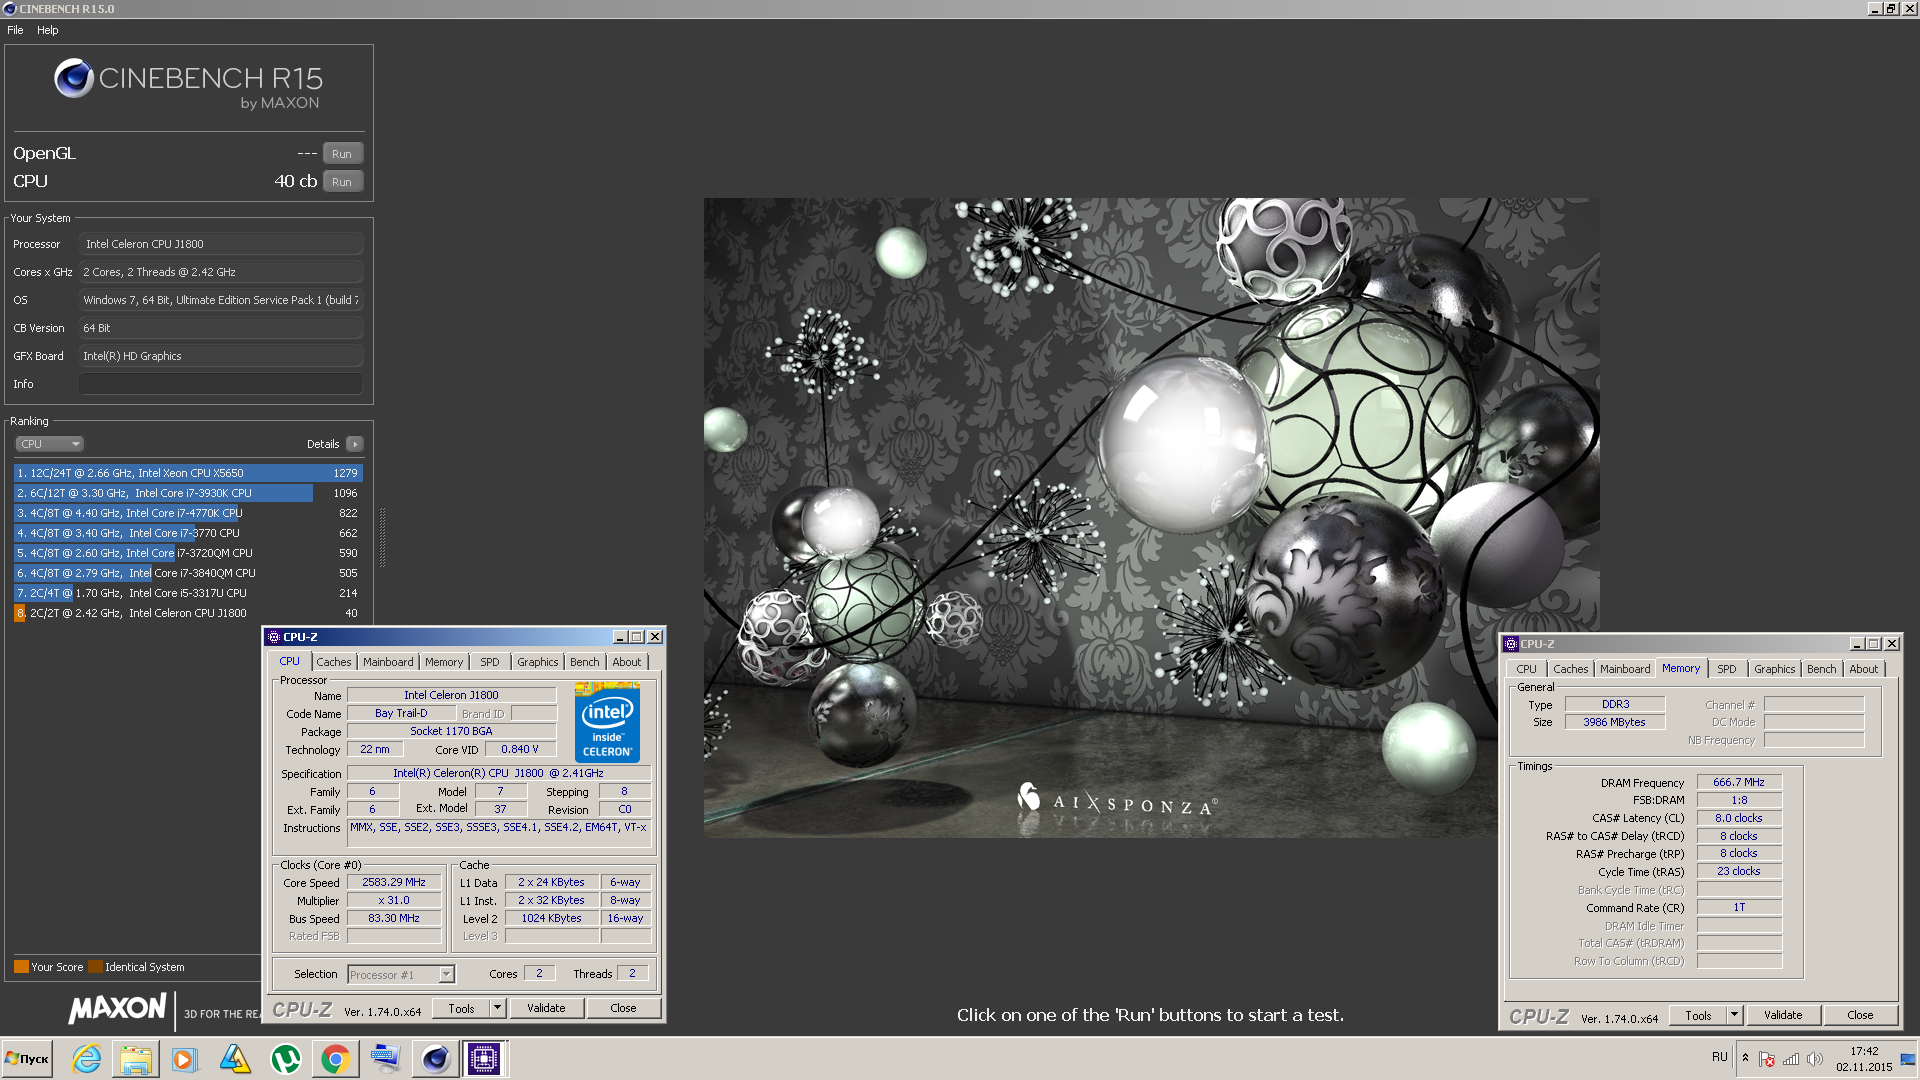The height and width of the screenshot is (1080, 1920).
Task: Select ranking row Intel Celeron CPU J1800
Action: 188,613
